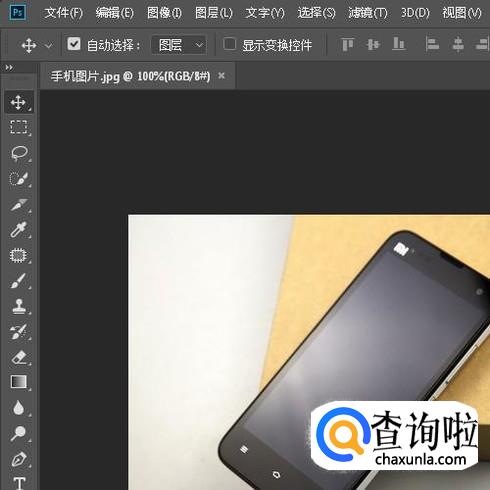
Task: Switch to 手机图片.jpg document tab
Action: click(x=130, y=76)
